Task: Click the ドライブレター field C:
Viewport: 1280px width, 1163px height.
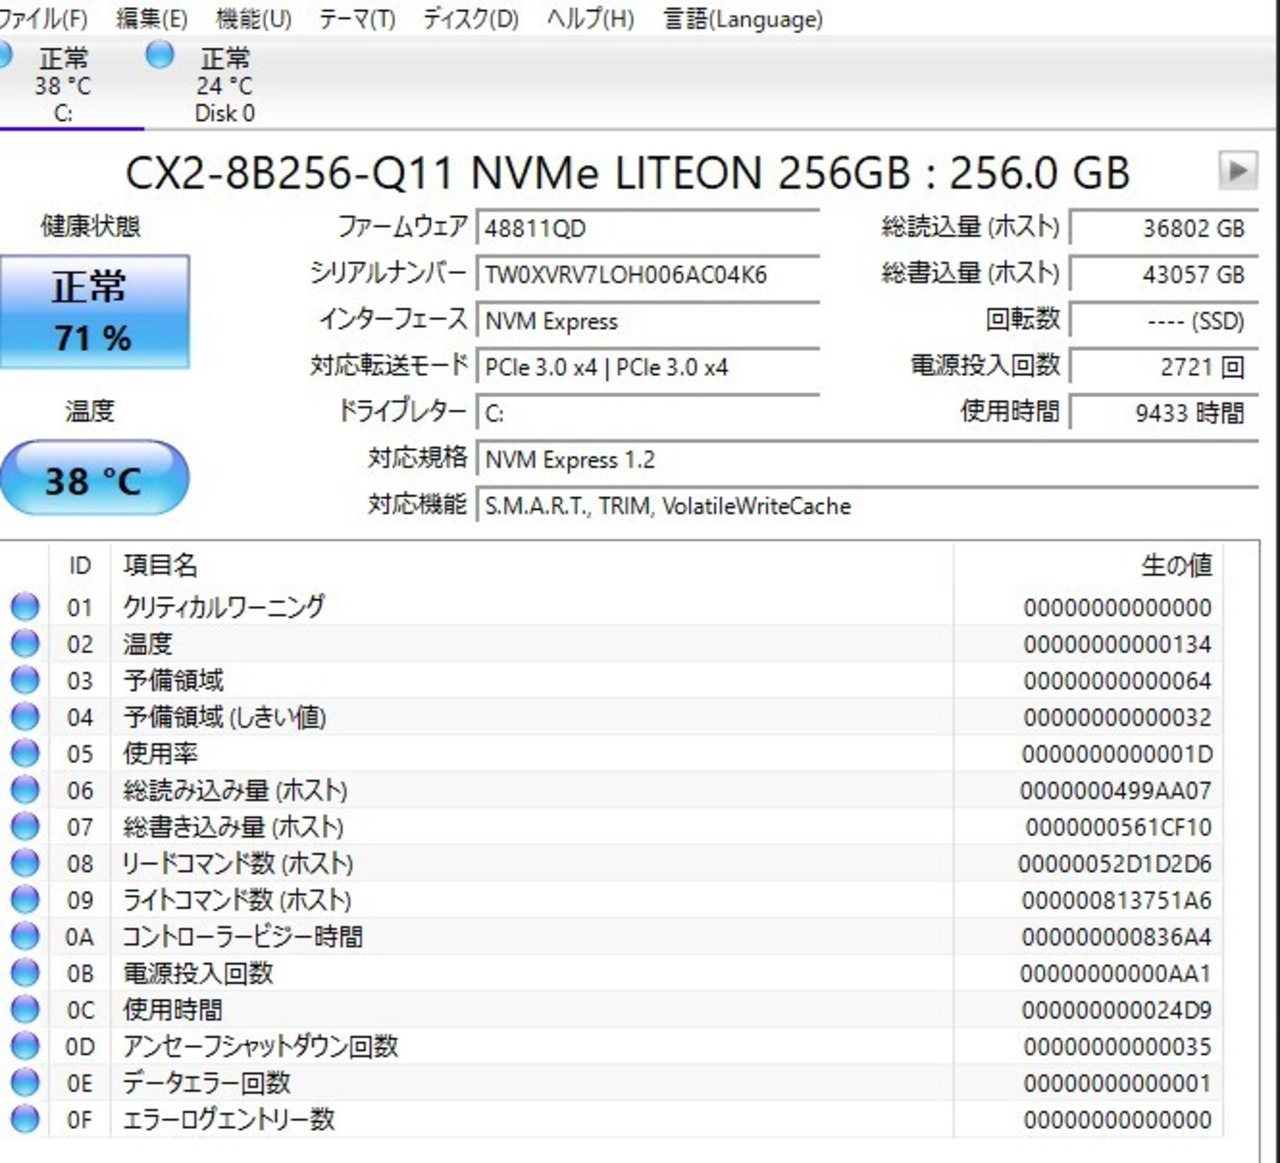Action: pyautogui.click(x=648, y=413)
